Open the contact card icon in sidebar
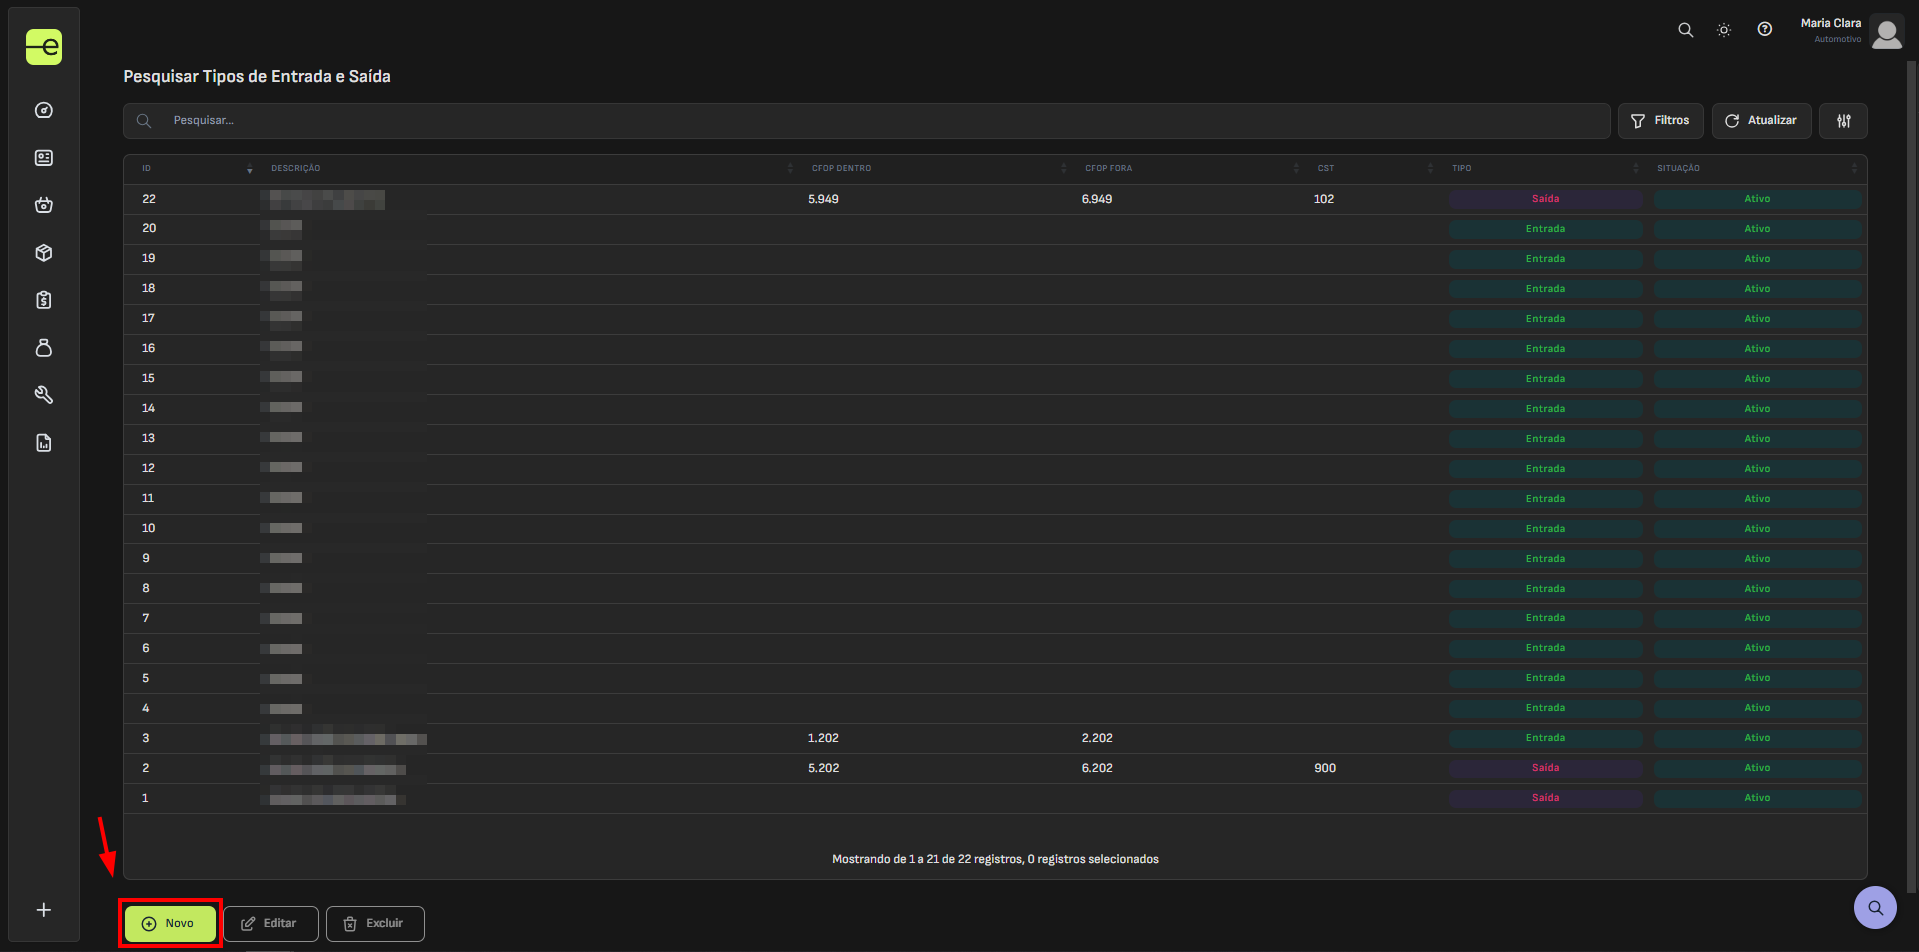 44,158
